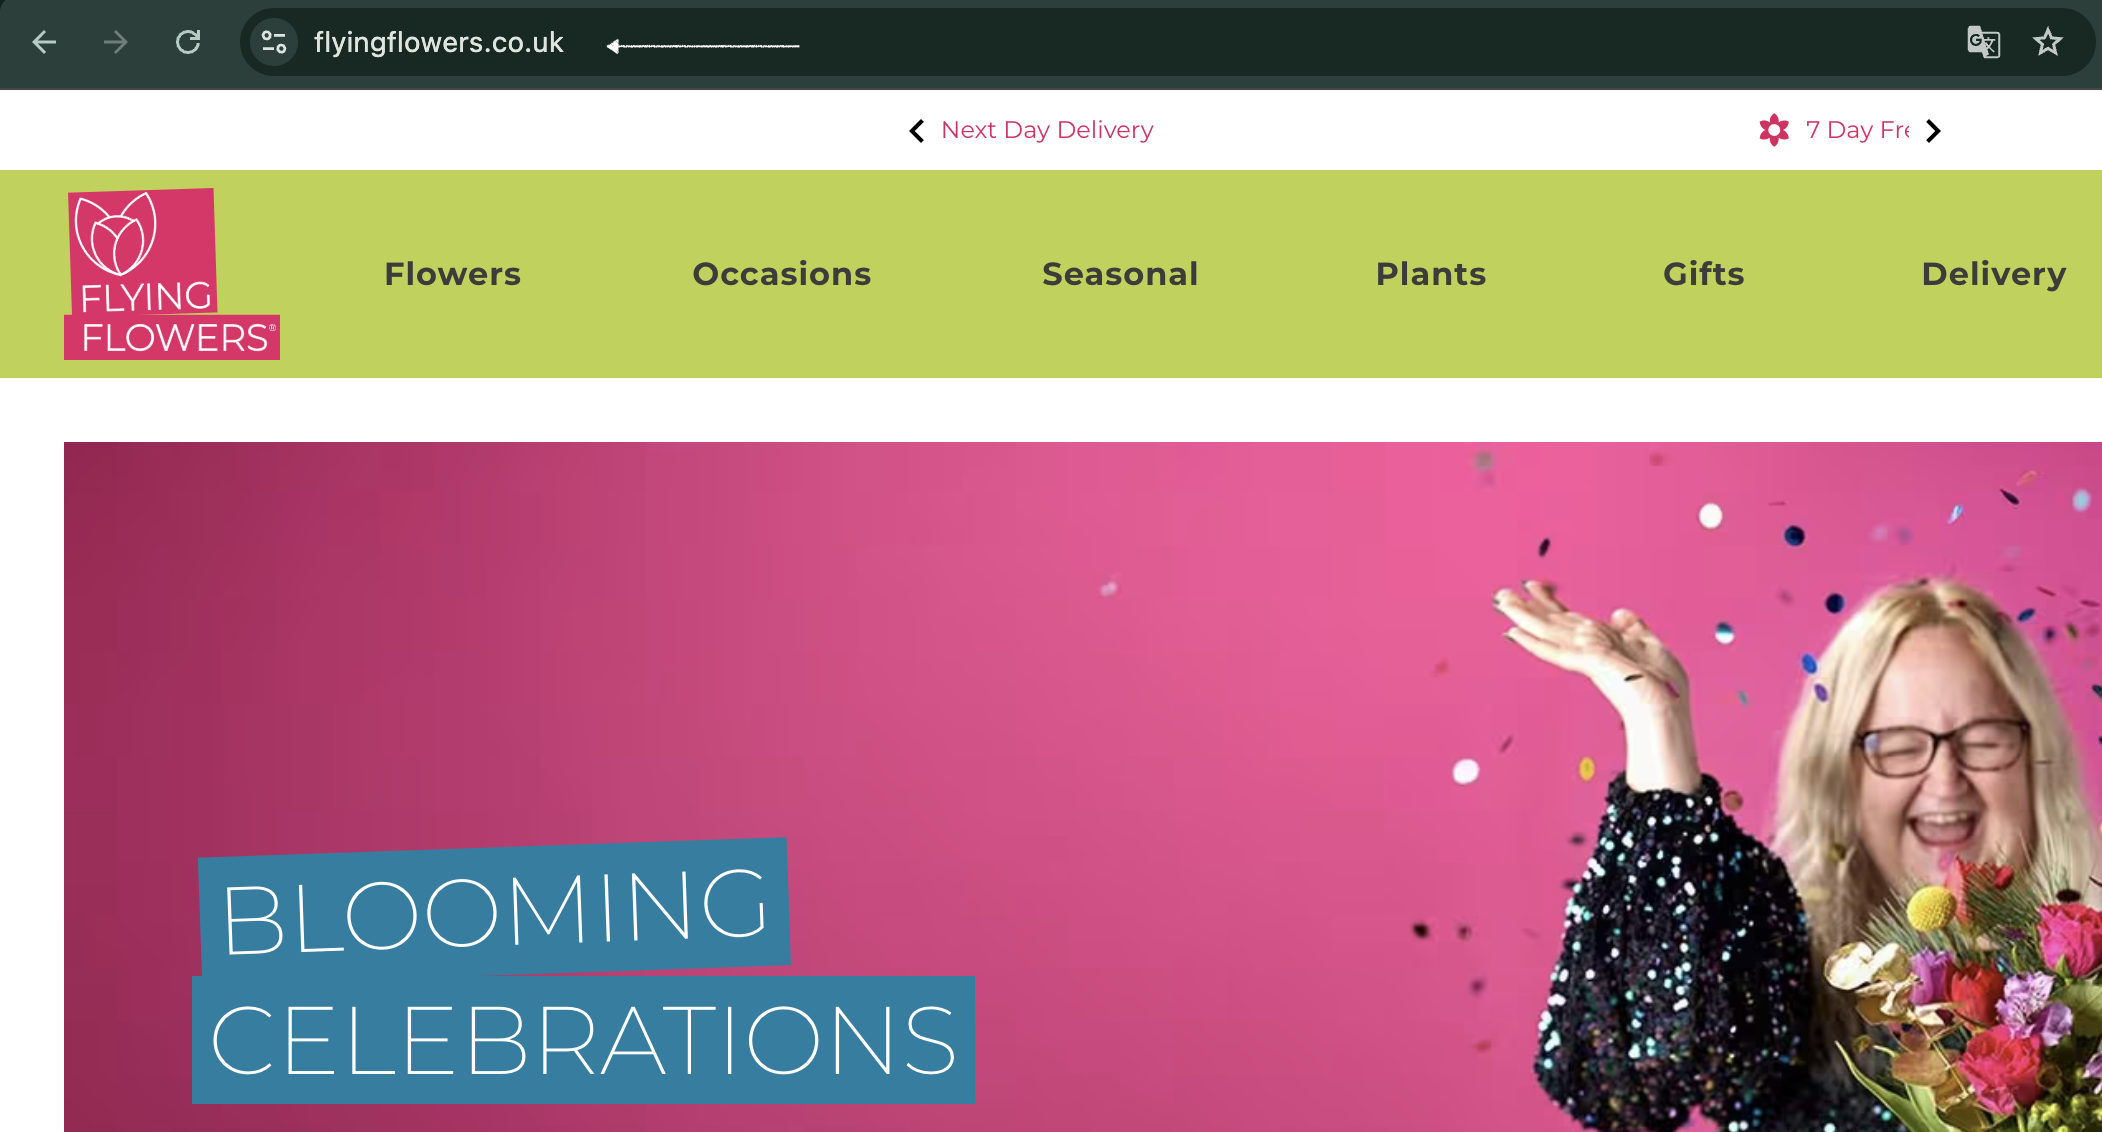Viewport: 2102px width, 1132px height.
Task: Show previous promo with left chevron
Action: pos(916,131)
